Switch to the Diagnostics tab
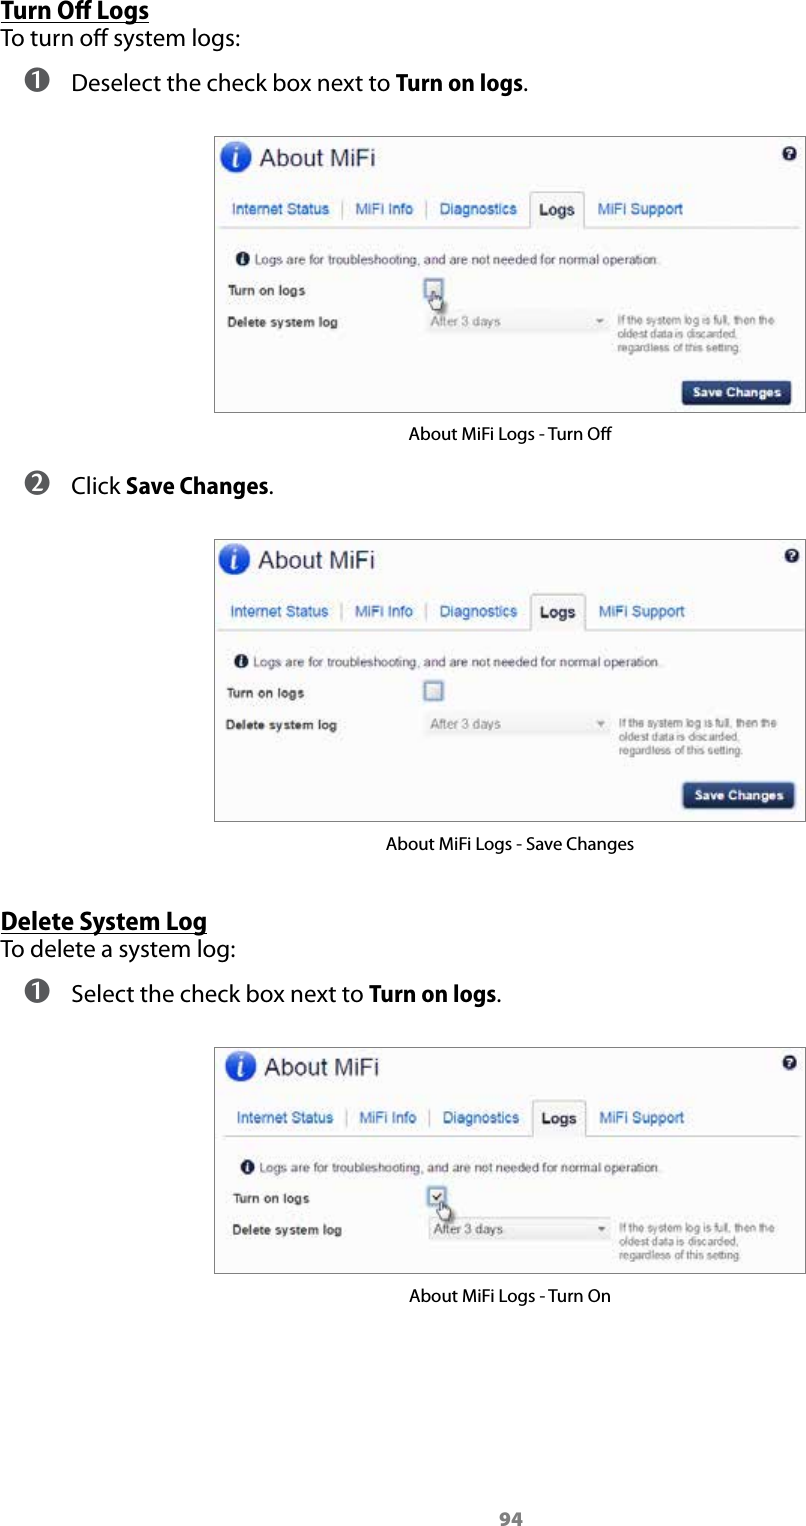Viewport: 806px width, 1526px height. (477, 209)
